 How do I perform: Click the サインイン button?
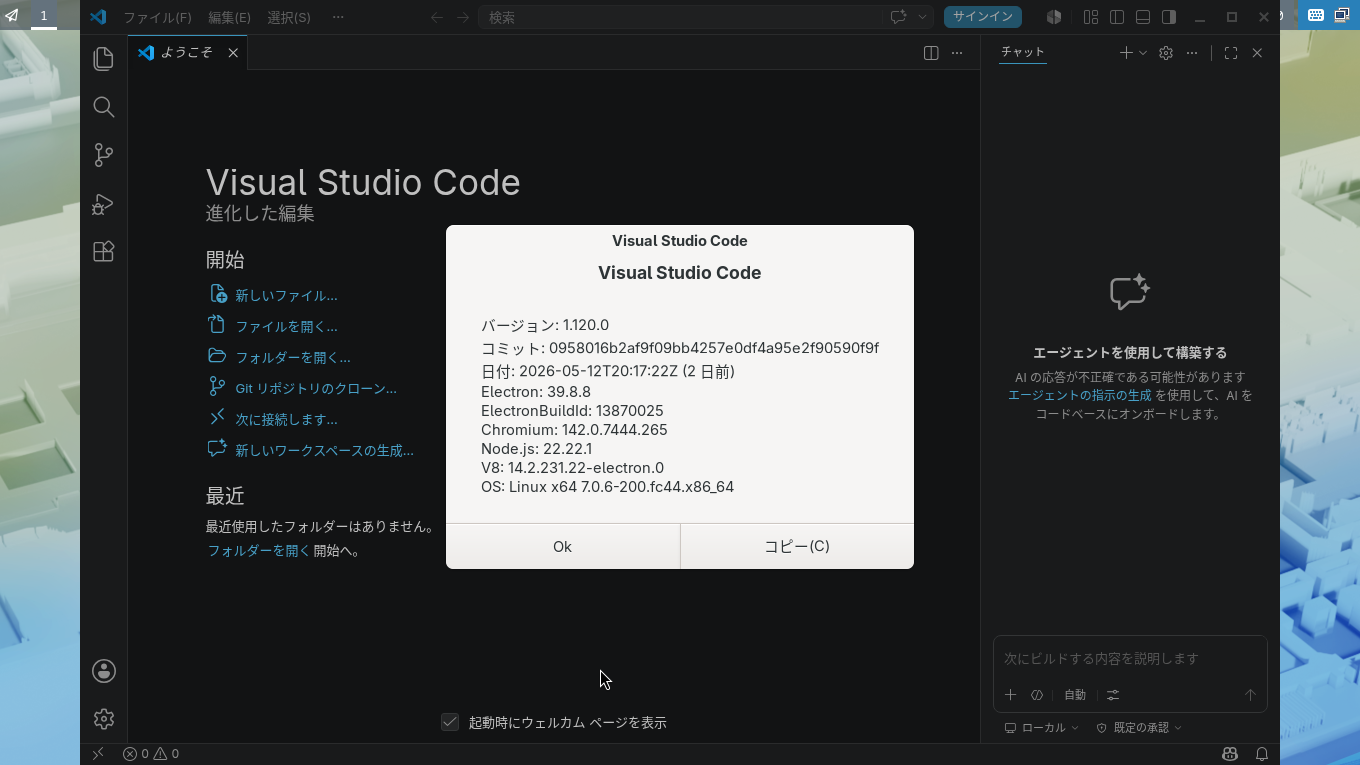983,17
